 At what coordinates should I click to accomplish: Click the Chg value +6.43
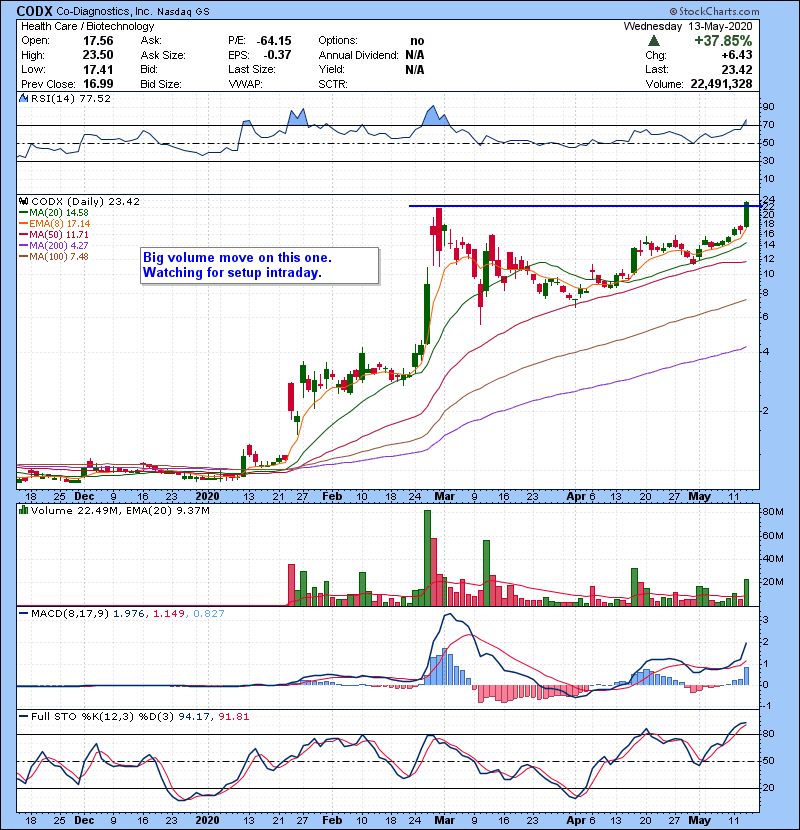(737, 55)
